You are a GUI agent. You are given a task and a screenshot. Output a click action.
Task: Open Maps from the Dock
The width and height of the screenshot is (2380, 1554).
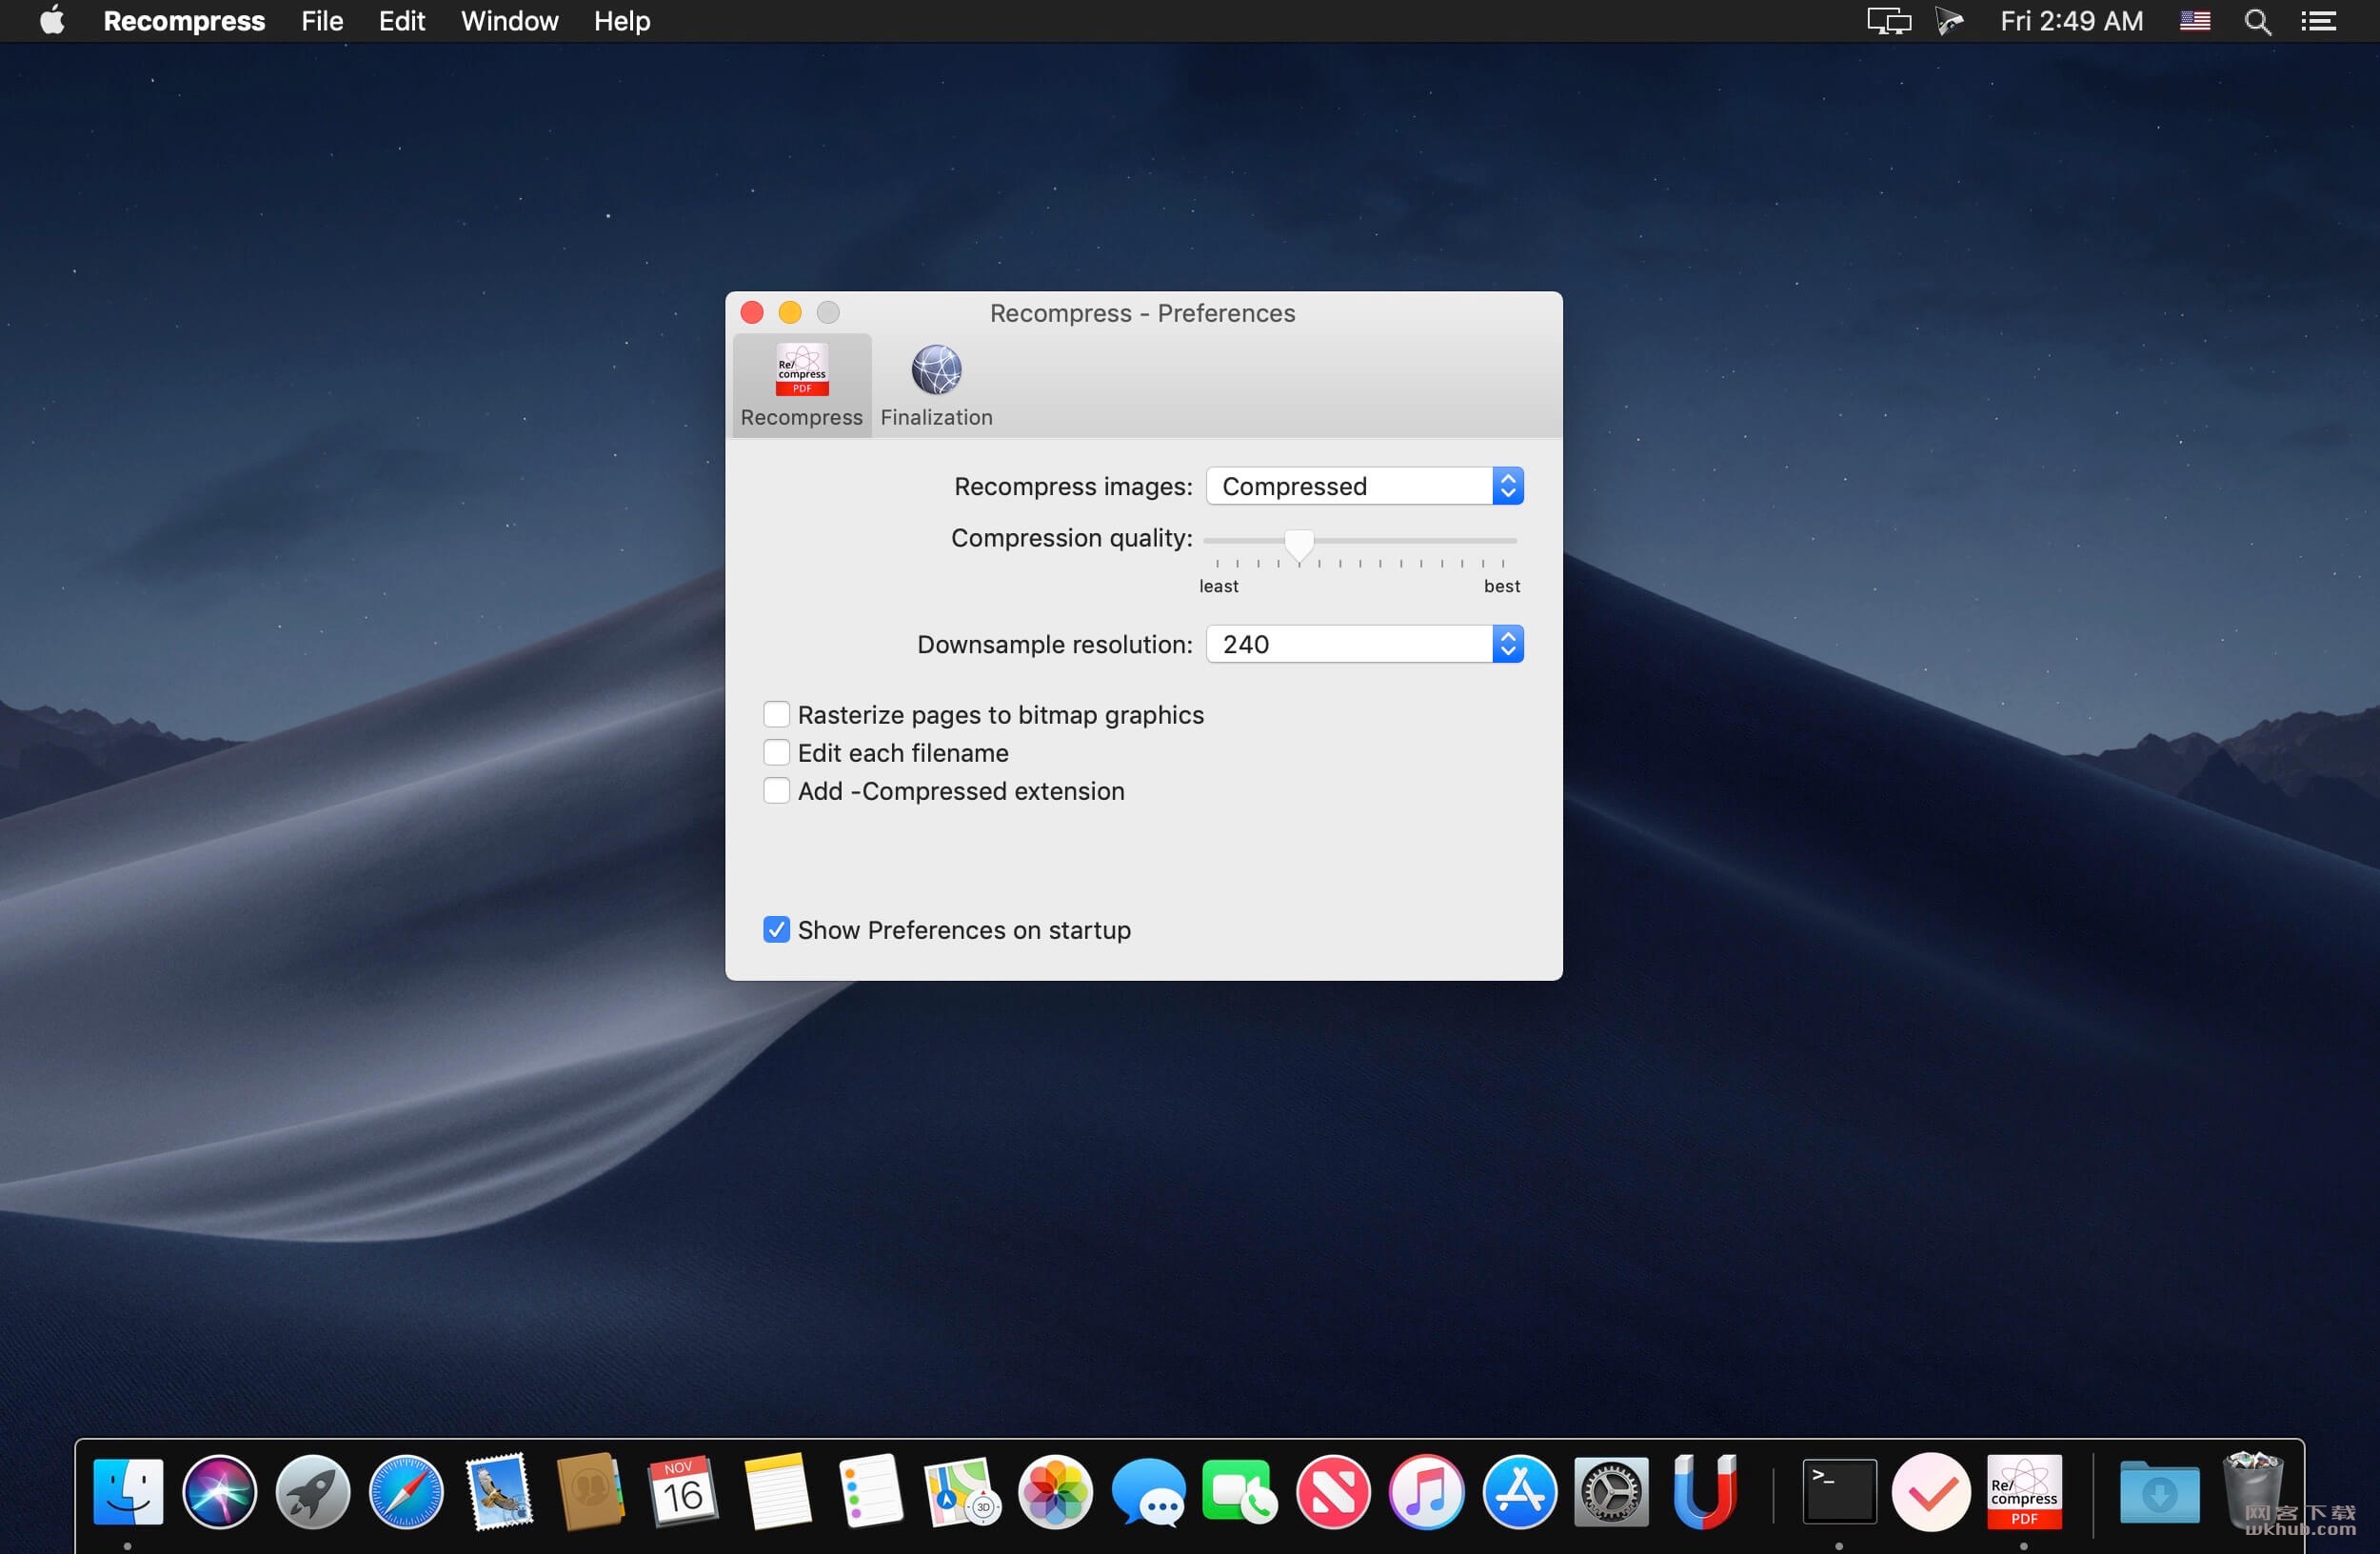962,1491
